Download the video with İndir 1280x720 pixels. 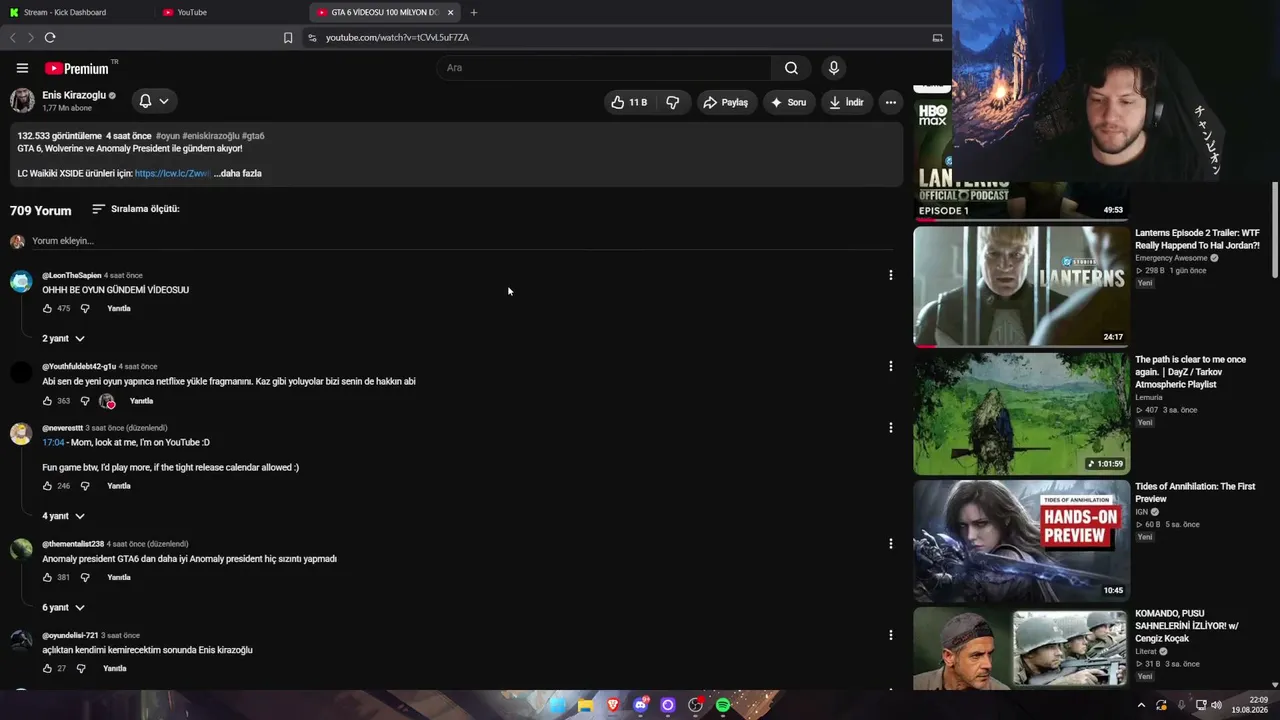click(x=846, y=102)
